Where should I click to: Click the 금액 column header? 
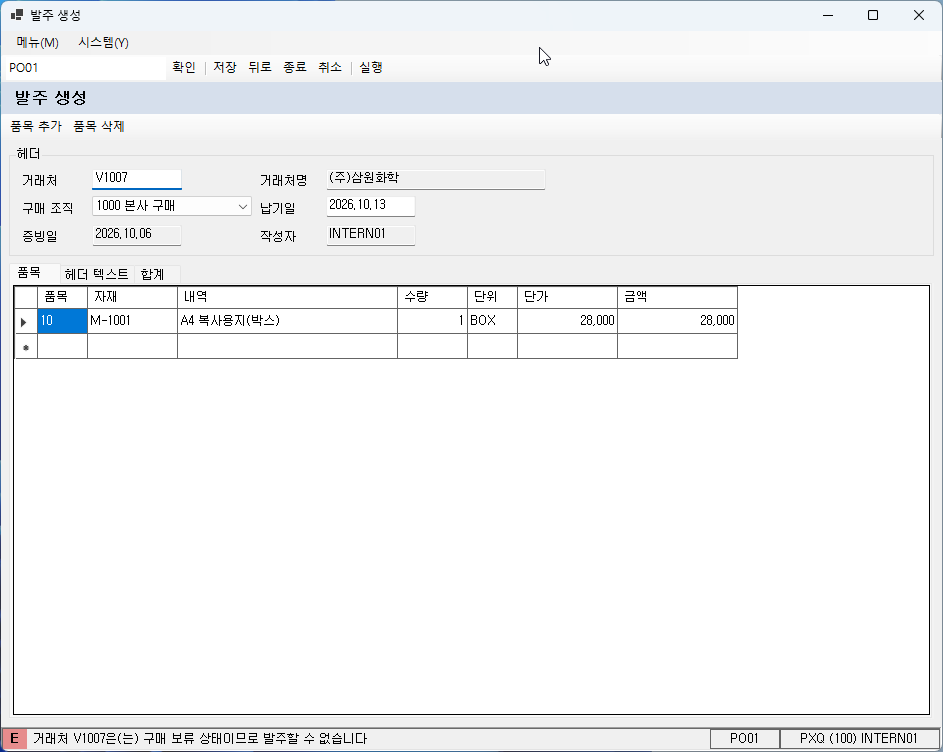click(x=677, y=297)
